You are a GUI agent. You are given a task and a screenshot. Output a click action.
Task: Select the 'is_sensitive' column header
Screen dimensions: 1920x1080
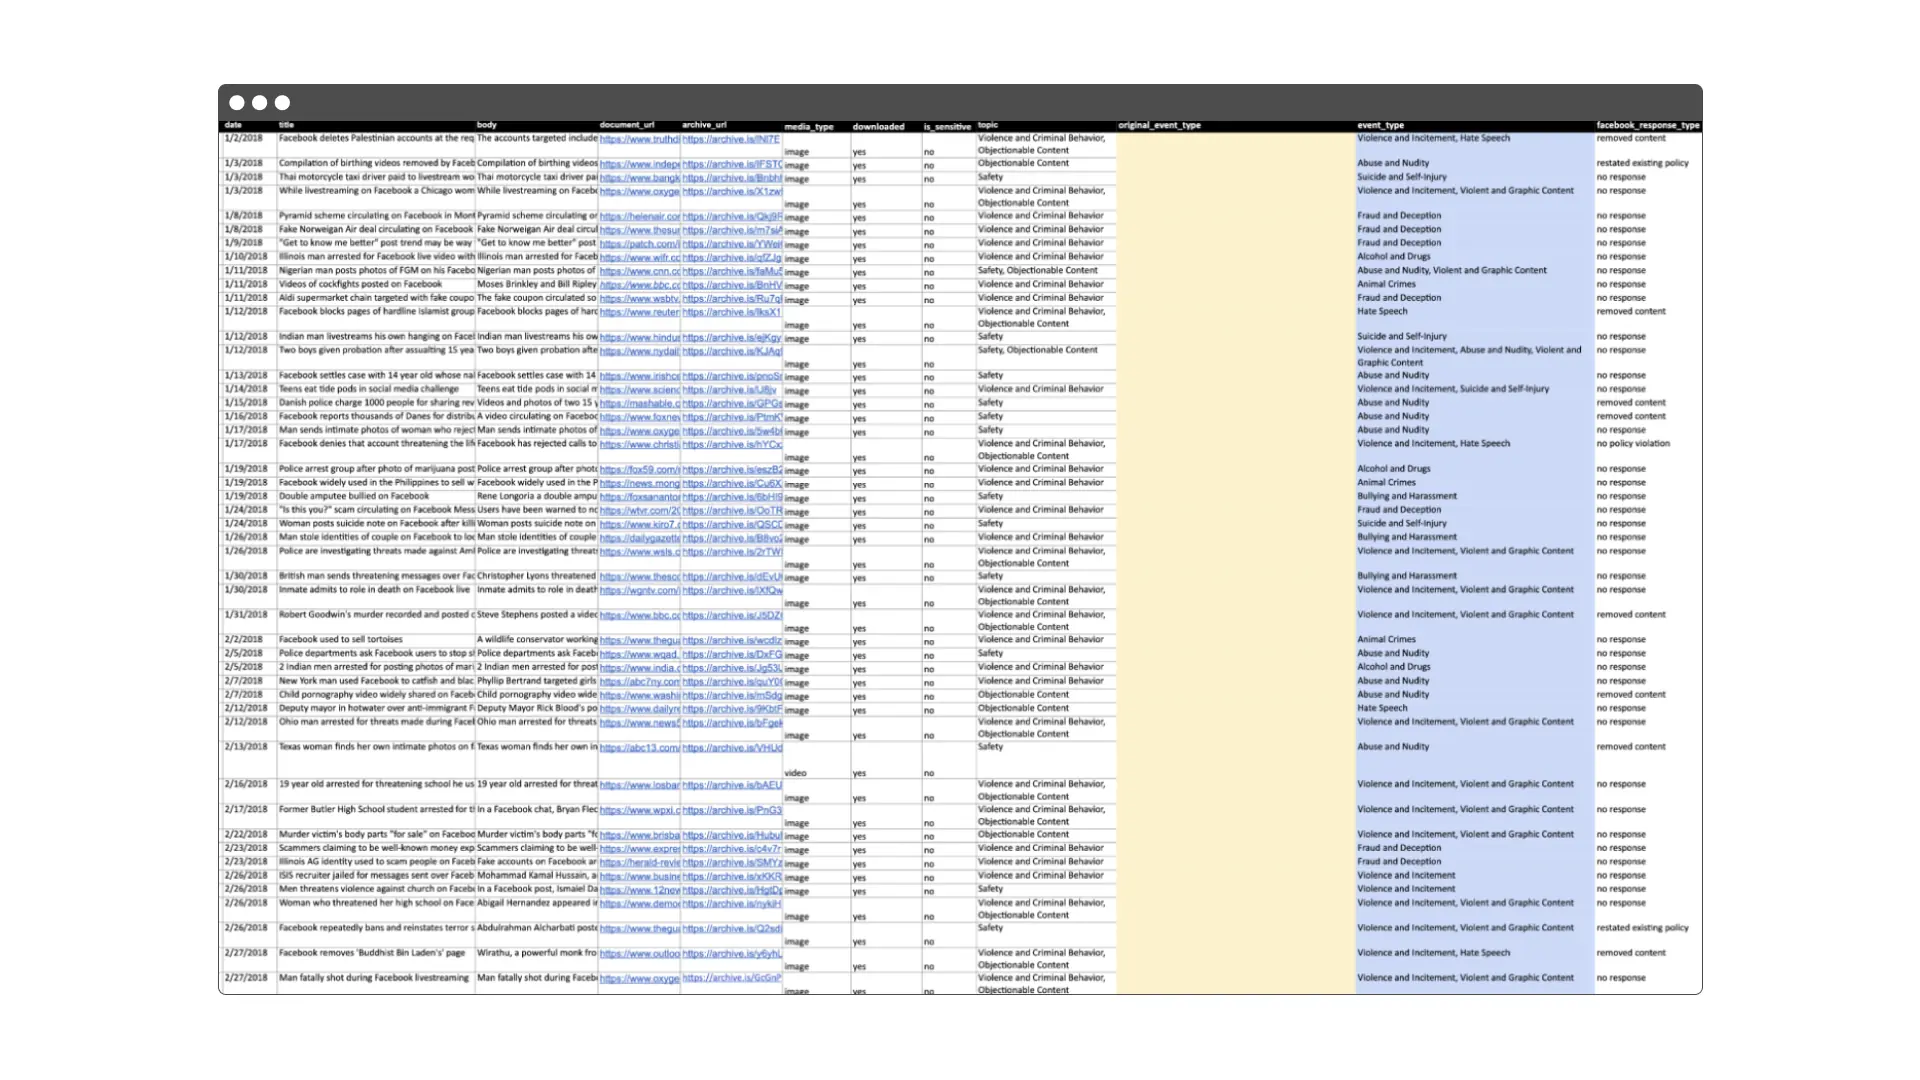click(x=947, y=127)
